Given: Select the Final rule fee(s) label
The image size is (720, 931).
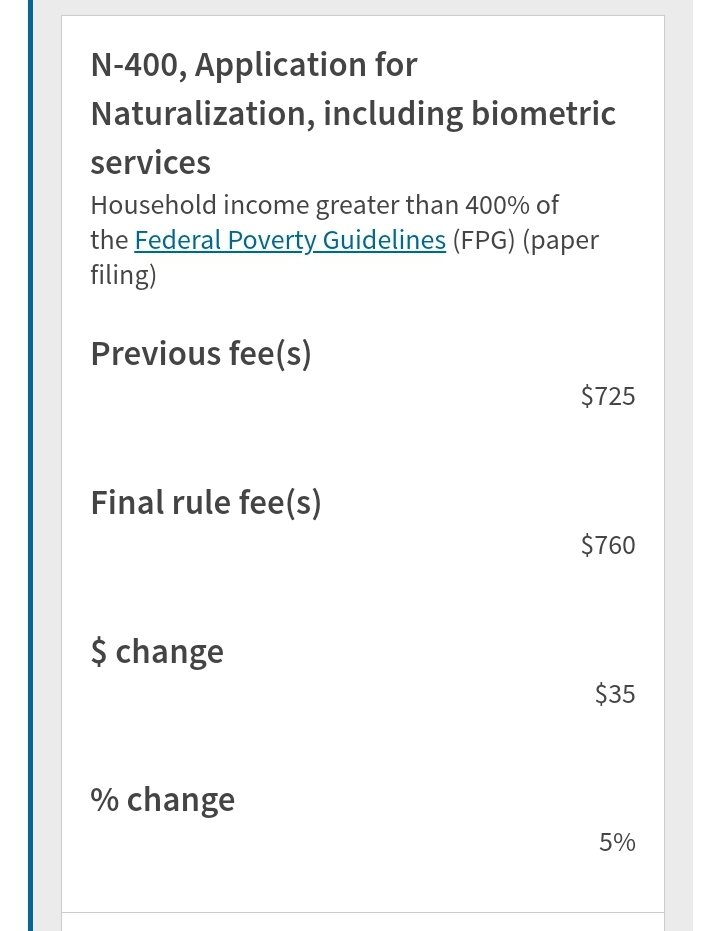Looking at the screenshot, I should (x=206, y=503).
